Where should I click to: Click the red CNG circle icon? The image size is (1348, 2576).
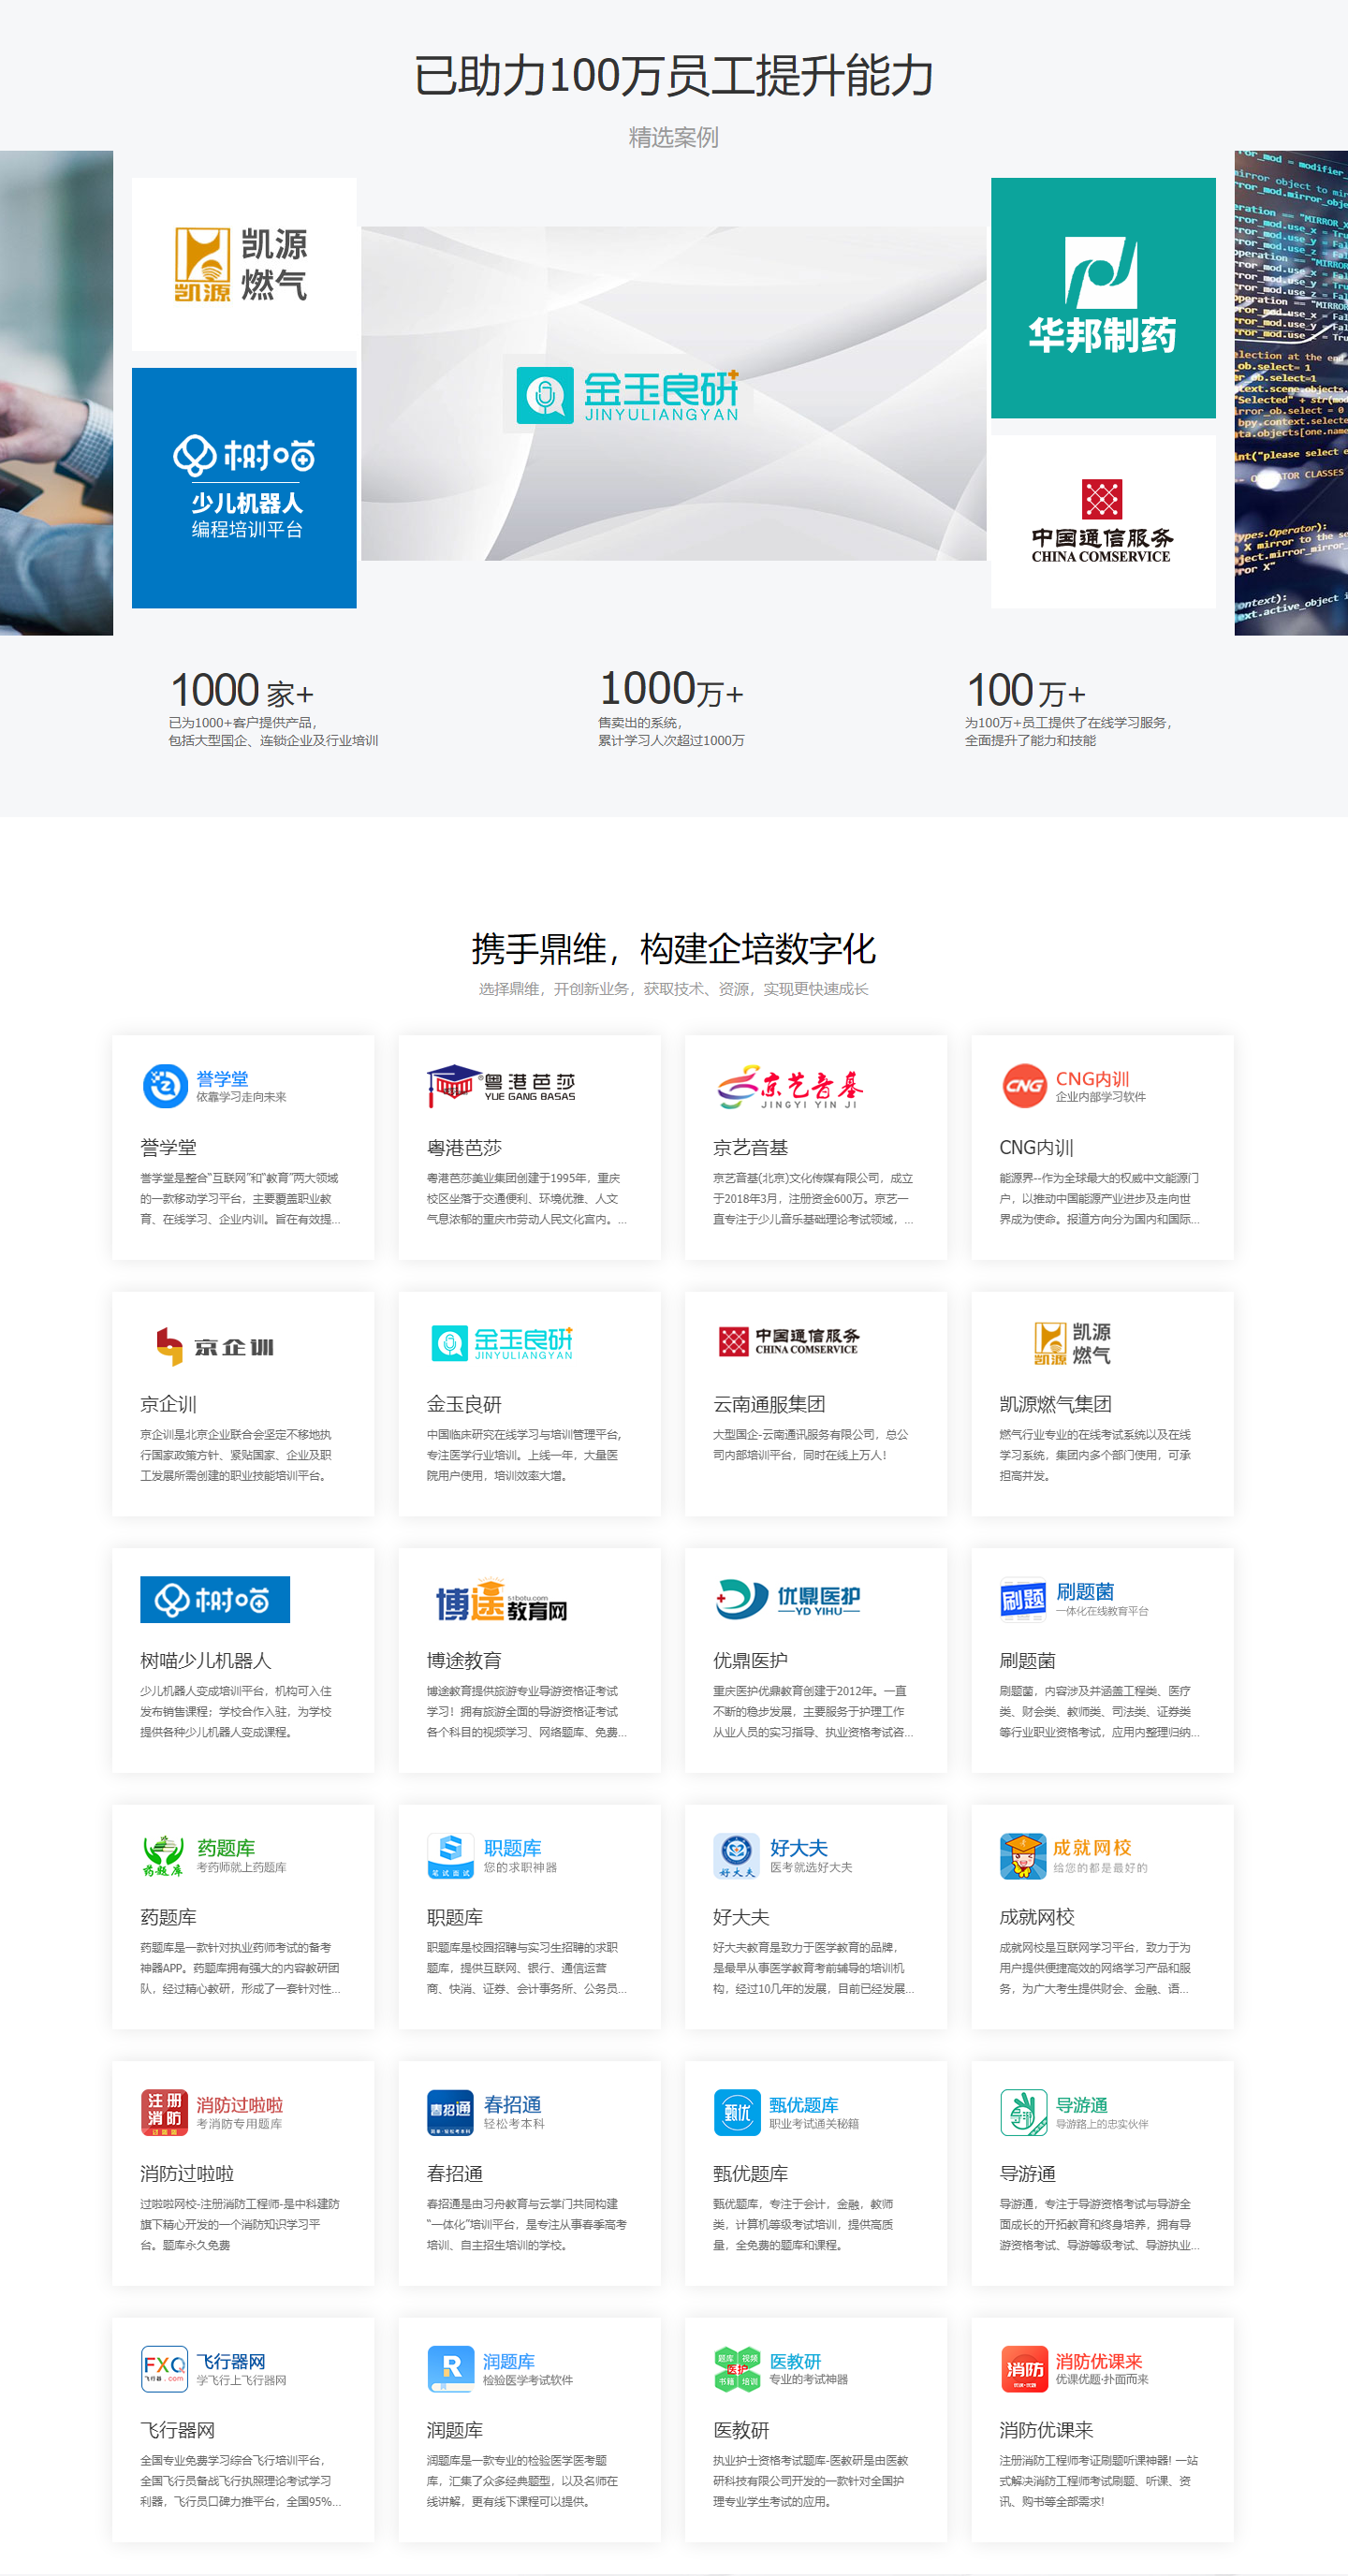[x=1024, y=1086]
